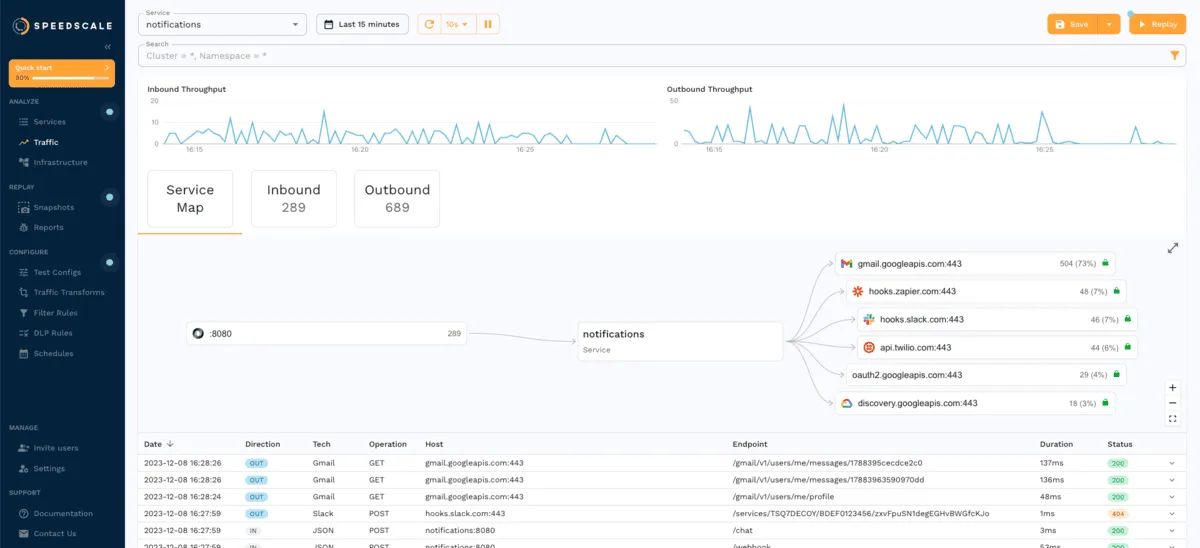Select the :8080 inbound node
This screenshot has width=1200, height=548.
coord(327,334)
